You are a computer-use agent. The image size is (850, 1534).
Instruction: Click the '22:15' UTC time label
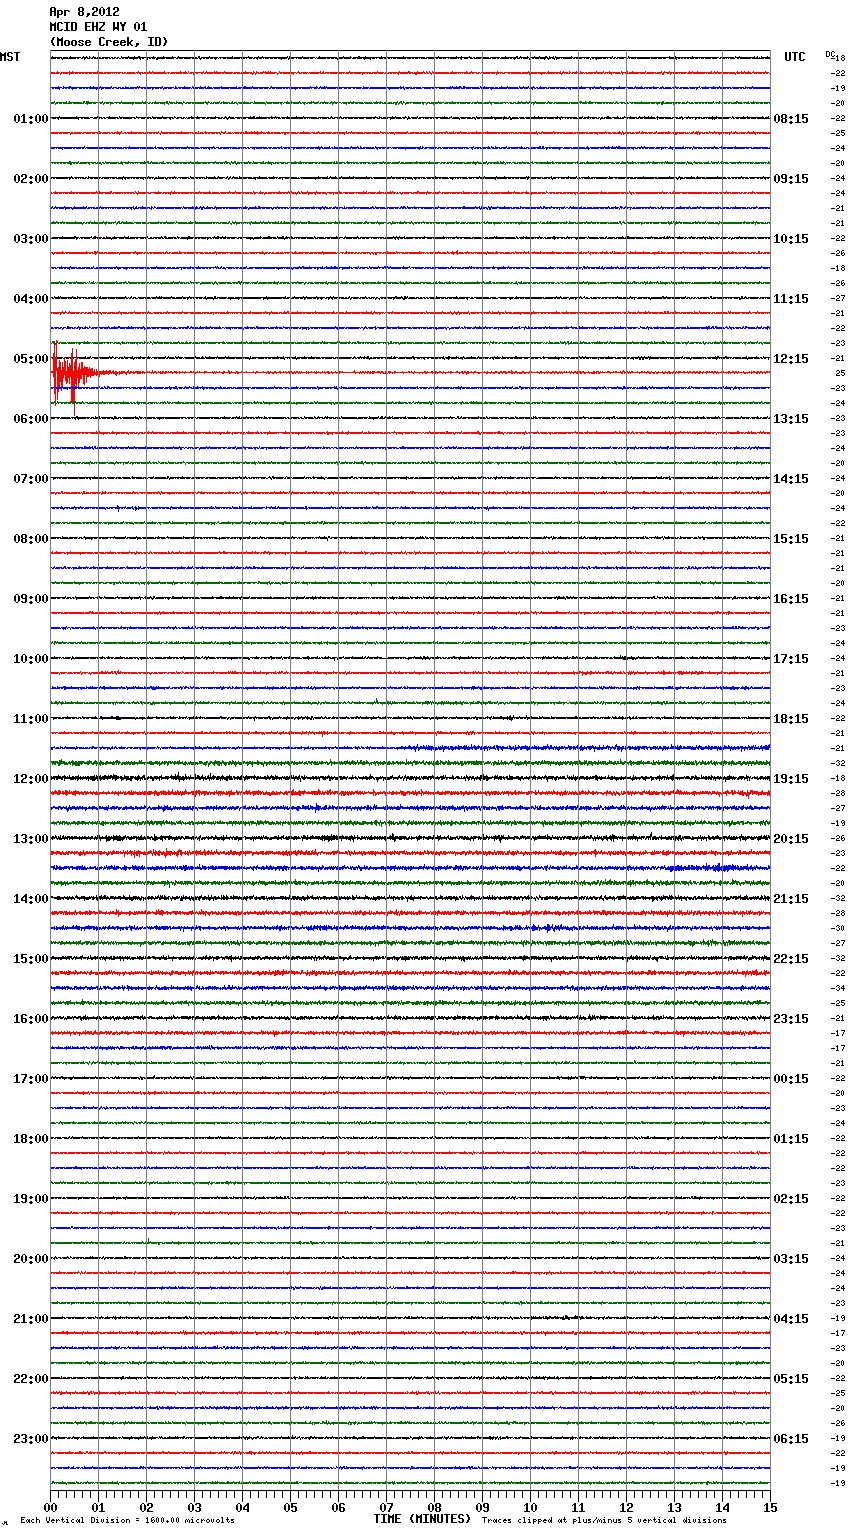click(791, 959)
